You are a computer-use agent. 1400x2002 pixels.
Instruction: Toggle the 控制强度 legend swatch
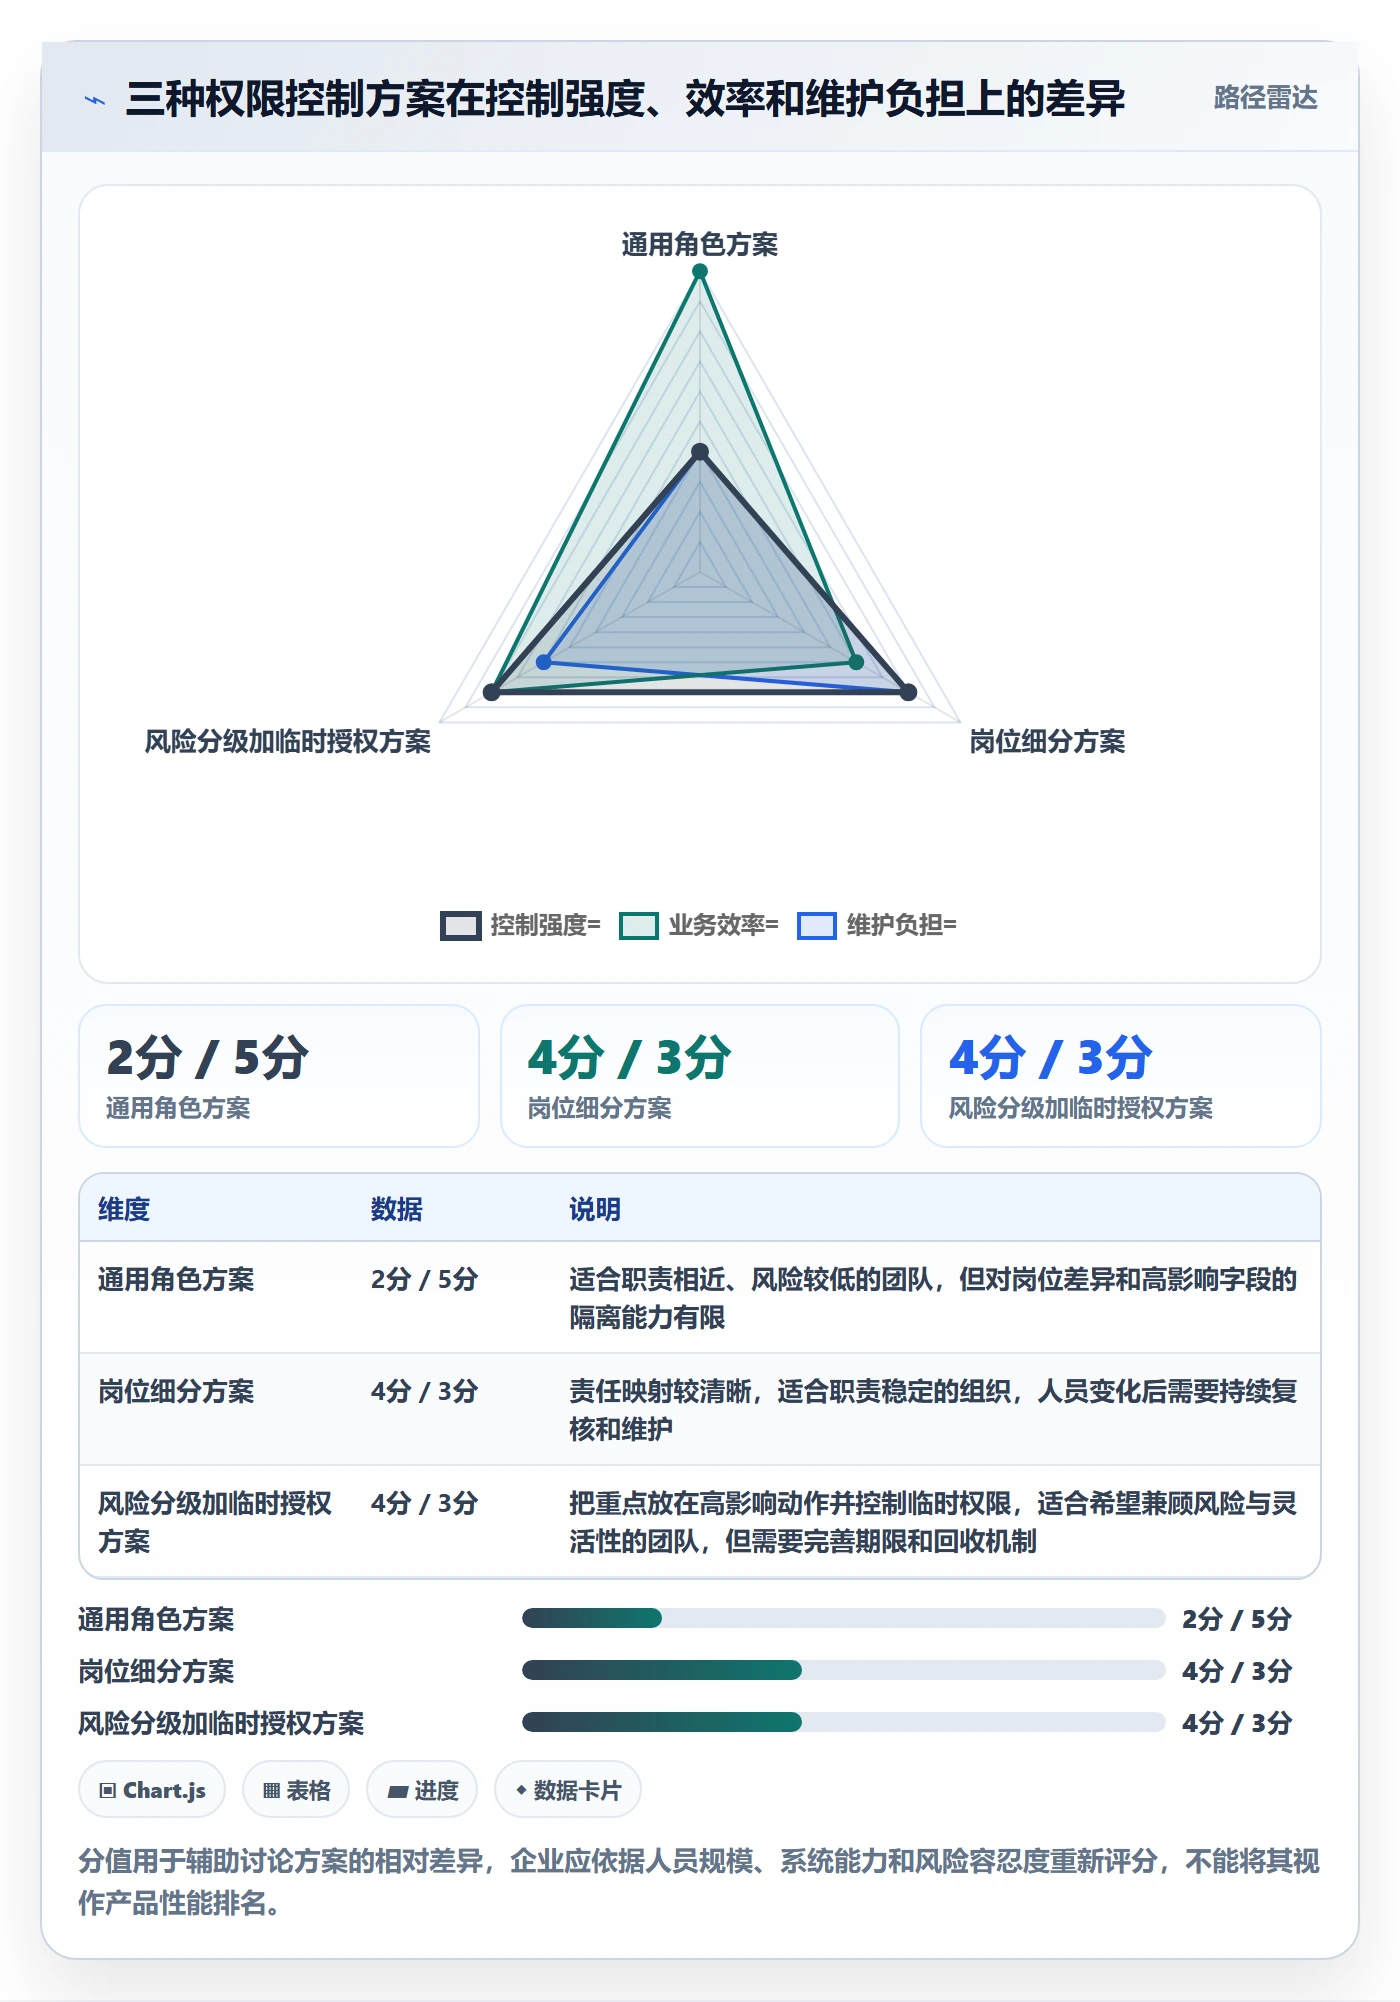point(461,925)
